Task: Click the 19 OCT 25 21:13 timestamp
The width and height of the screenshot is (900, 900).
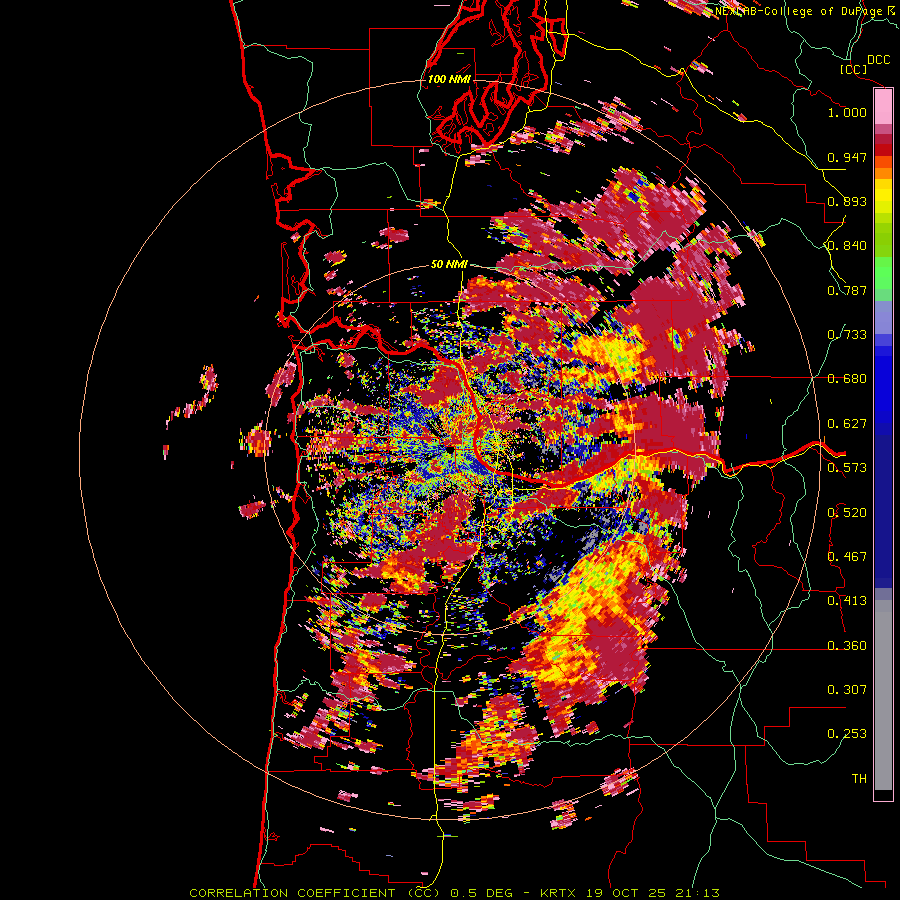Action: tap(651, 893)
